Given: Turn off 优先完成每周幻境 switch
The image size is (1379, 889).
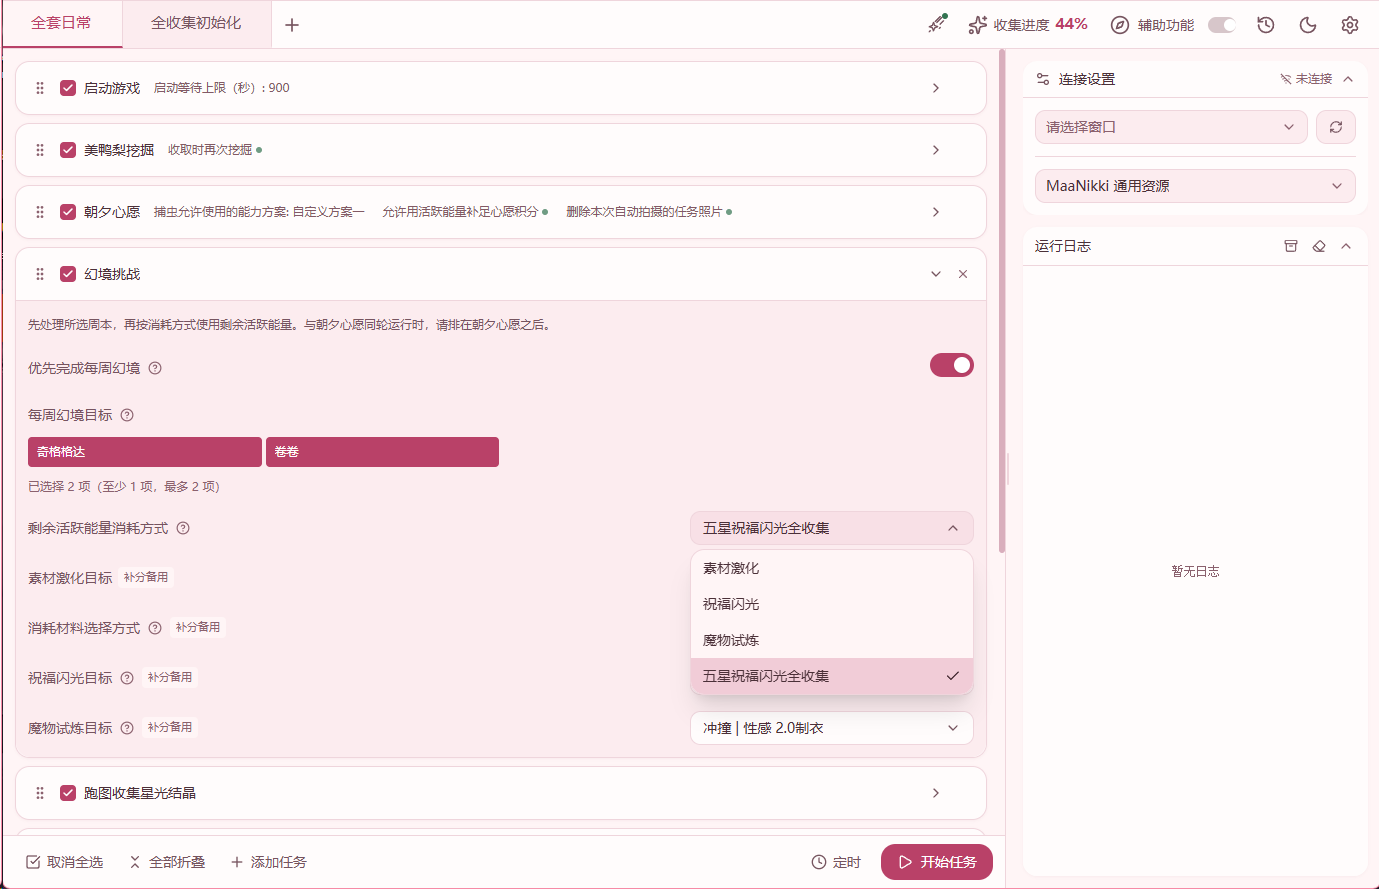Looking at the screenshot, I should tap(952, 365).
